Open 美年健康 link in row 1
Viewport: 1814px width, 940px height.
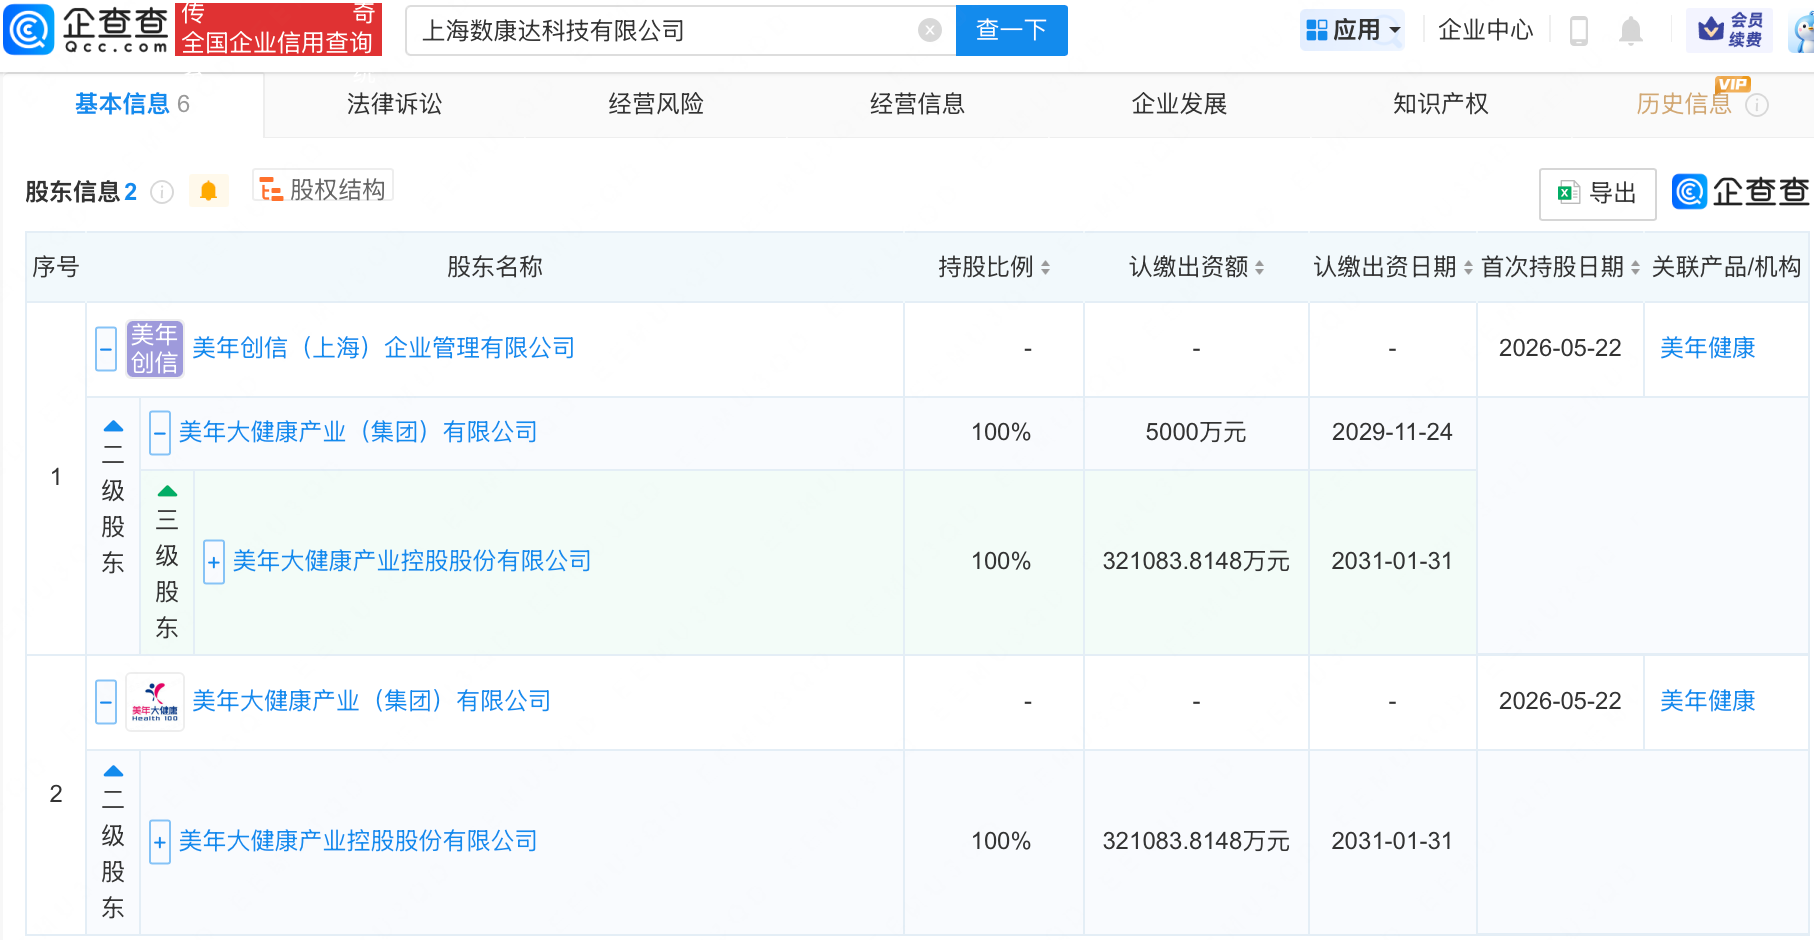point(1708,348)
